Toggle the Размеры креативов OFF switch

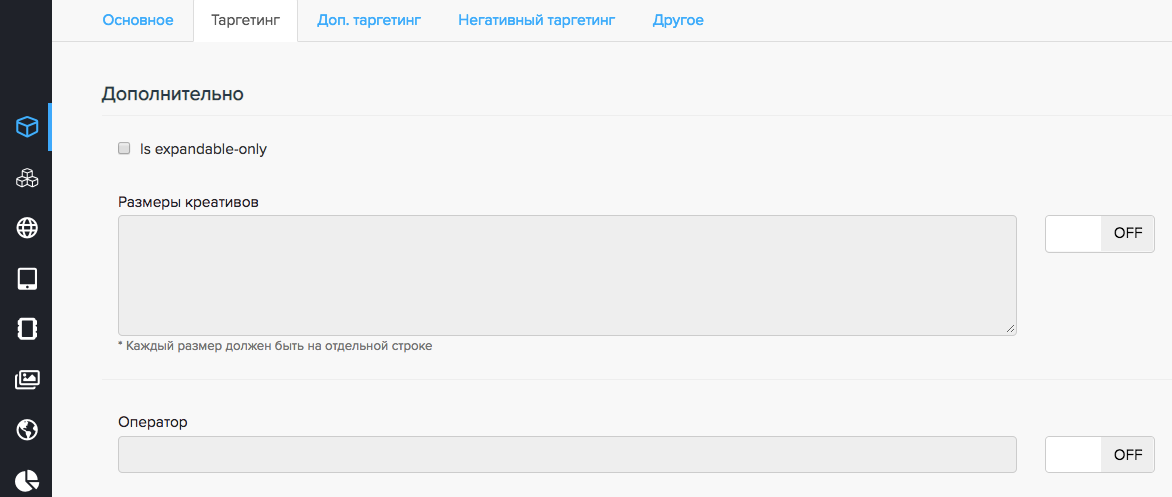point(1100,233)
